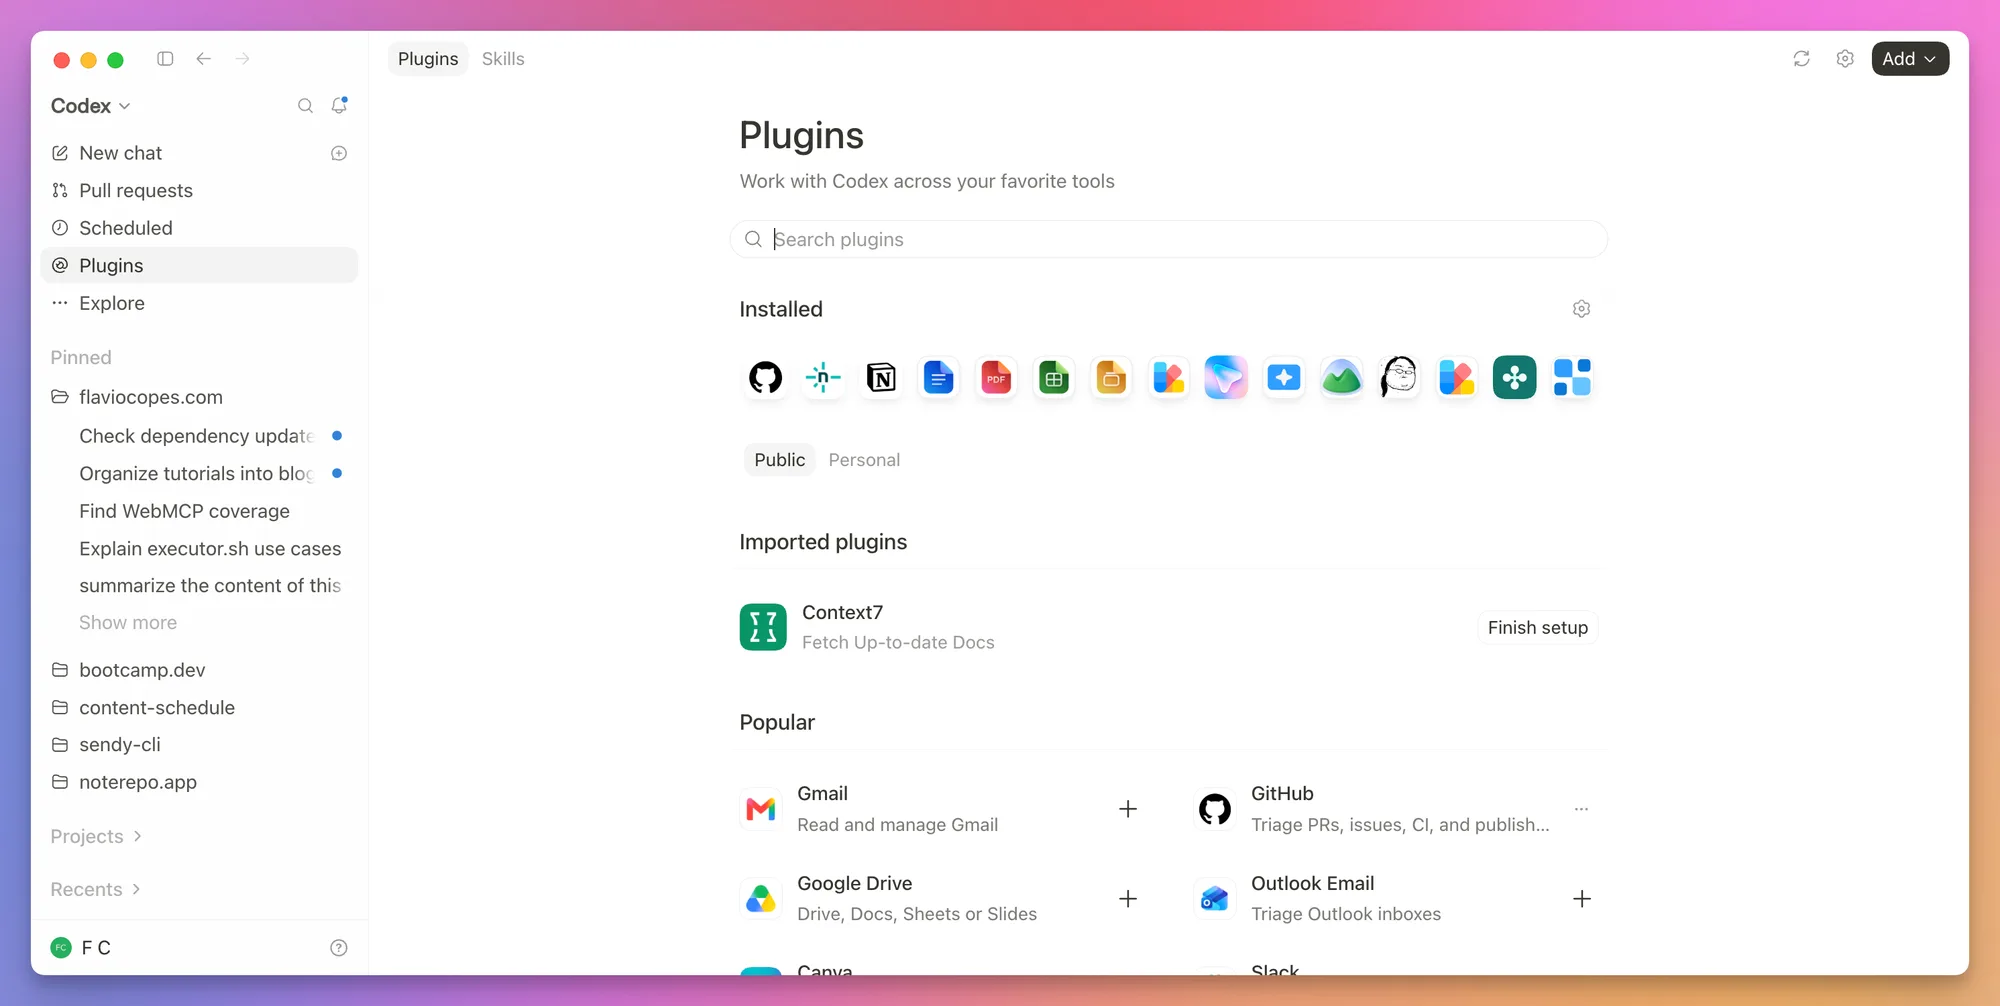The image size is (2000, 1006).
Task: Go forward with the right arrow
Action: click(243, 59)
